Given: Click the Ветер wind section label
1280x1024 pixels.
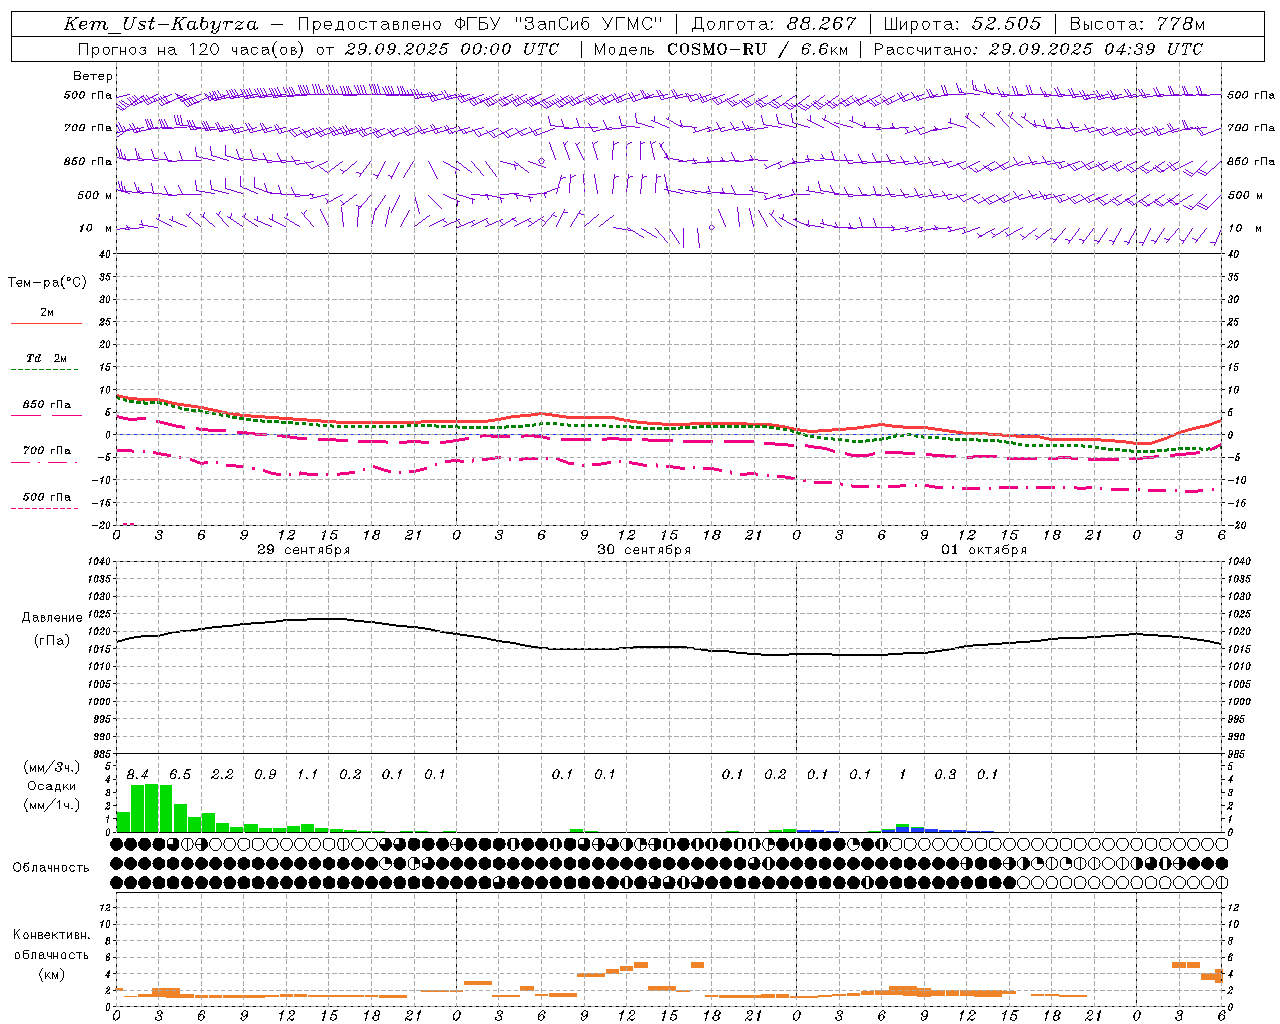Looking at the screenshot, I should pyautogui.click(x=93, y=76).
